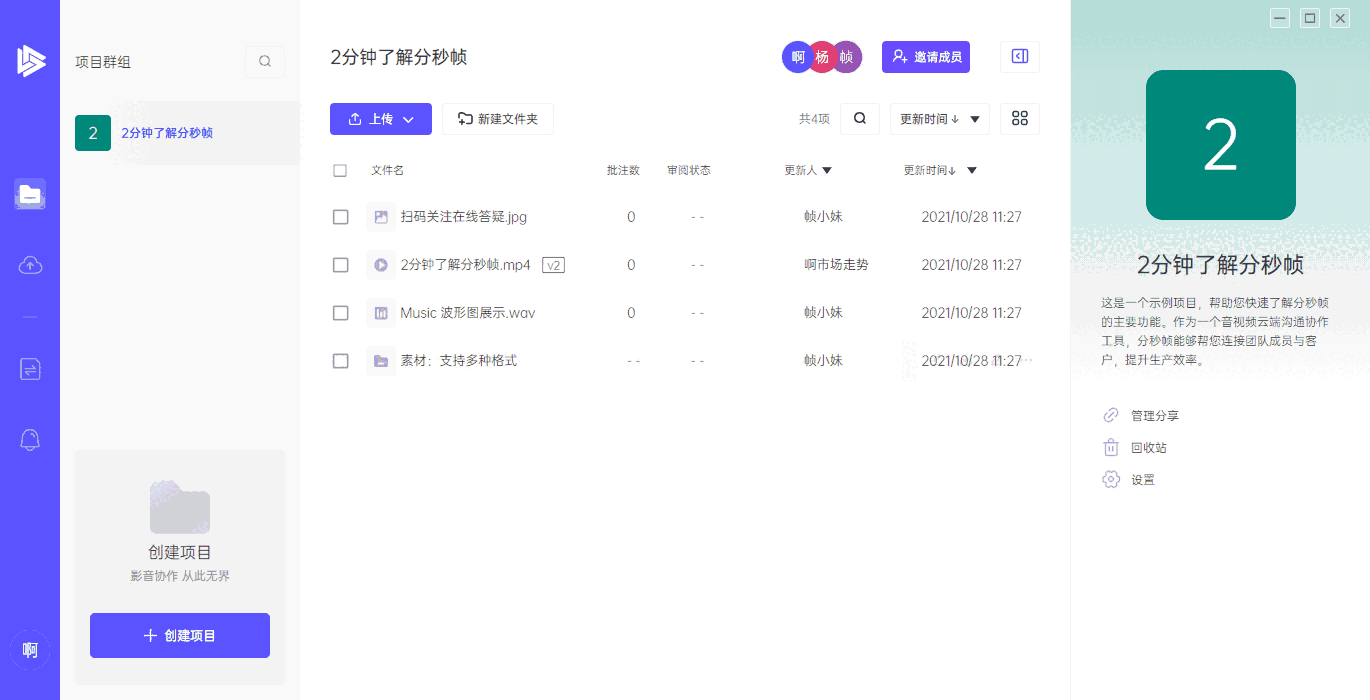Check the checkbox for 扫码关注在线答疑.jpg
Image resolution: width=1370 pixels, height=700 pixels.
[341, 217]
